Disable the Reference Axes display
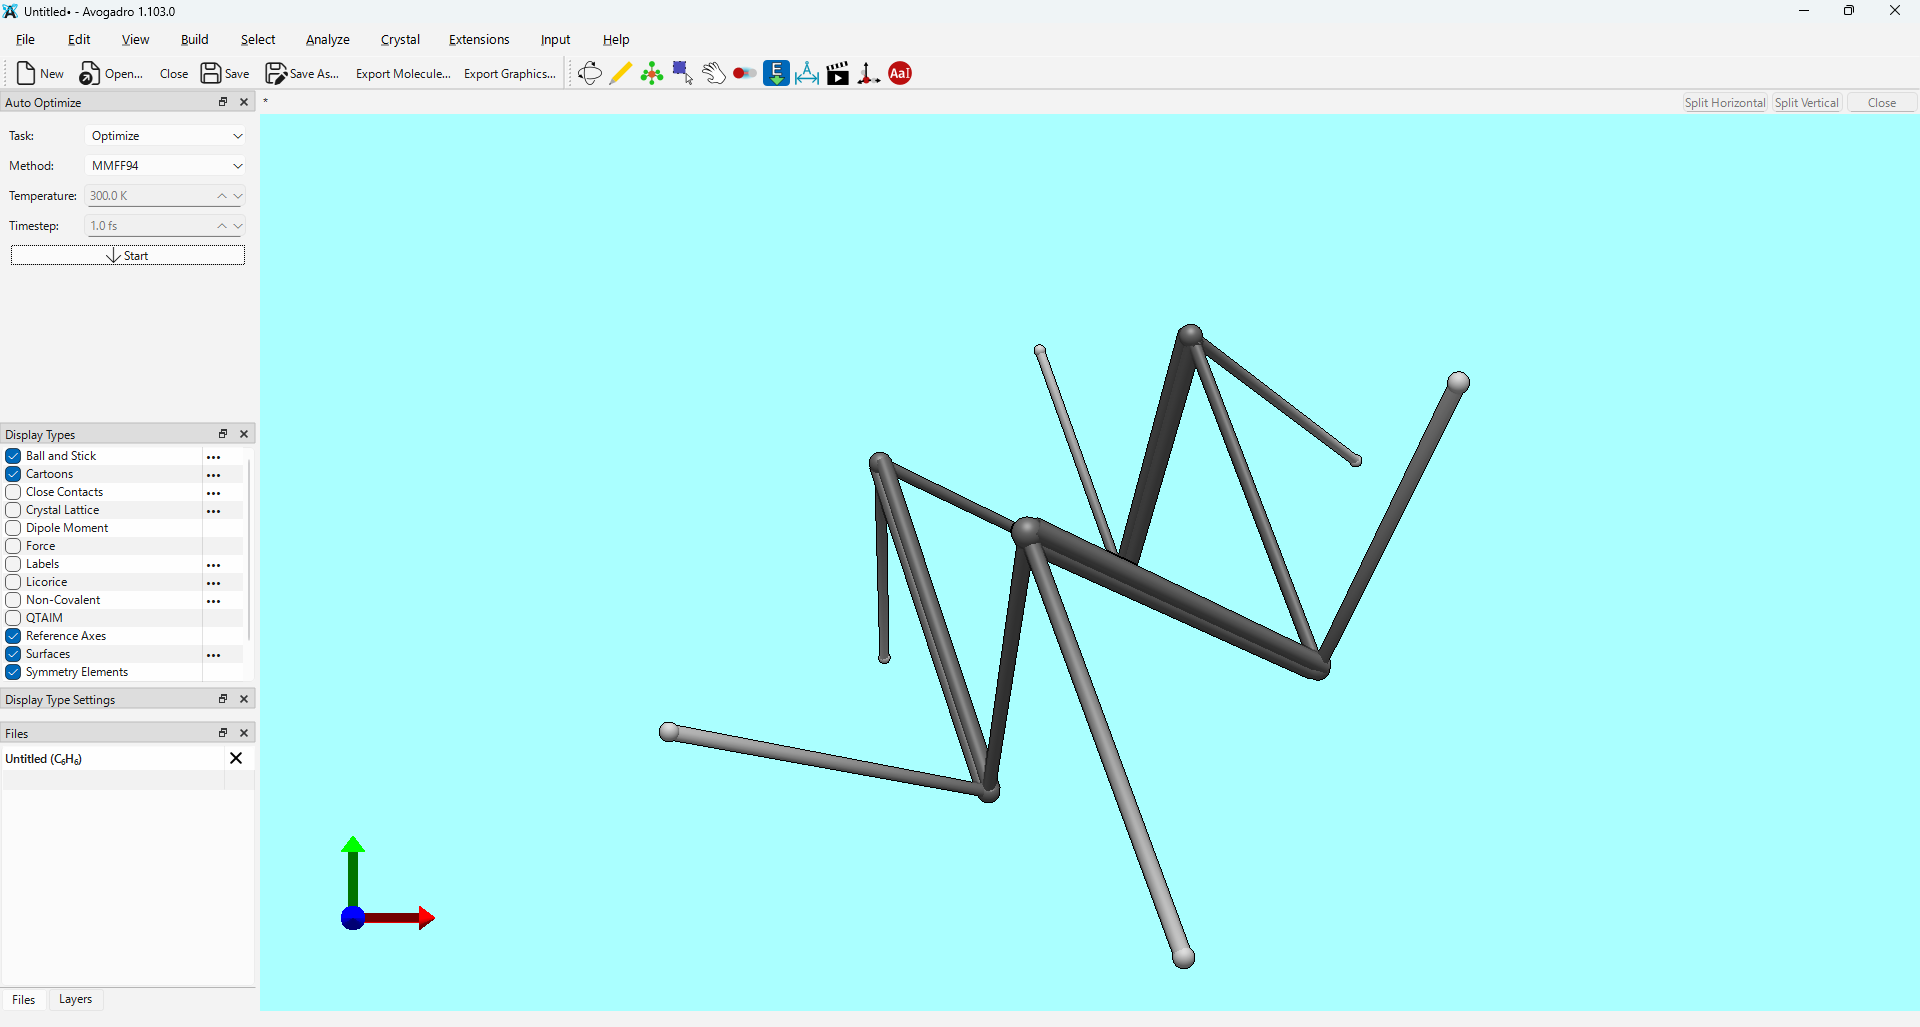The width and height of the screenshot is (1920, 1027). click(x=13, y=636)
